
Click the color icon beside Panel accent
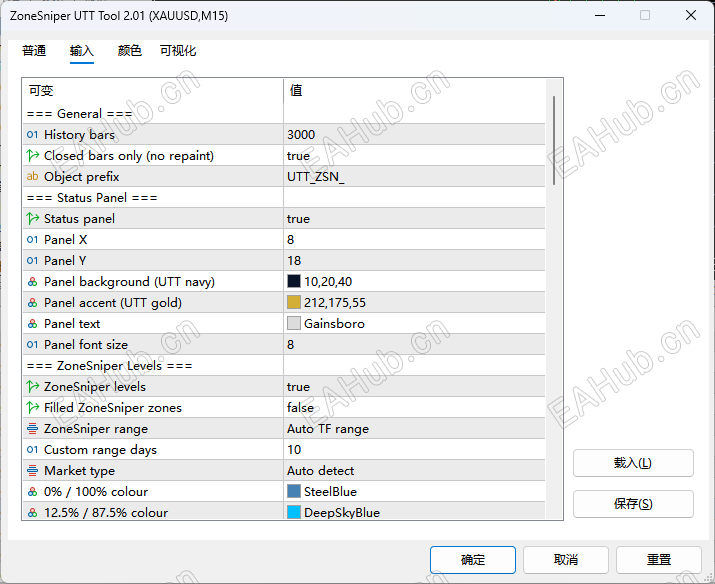32,303
